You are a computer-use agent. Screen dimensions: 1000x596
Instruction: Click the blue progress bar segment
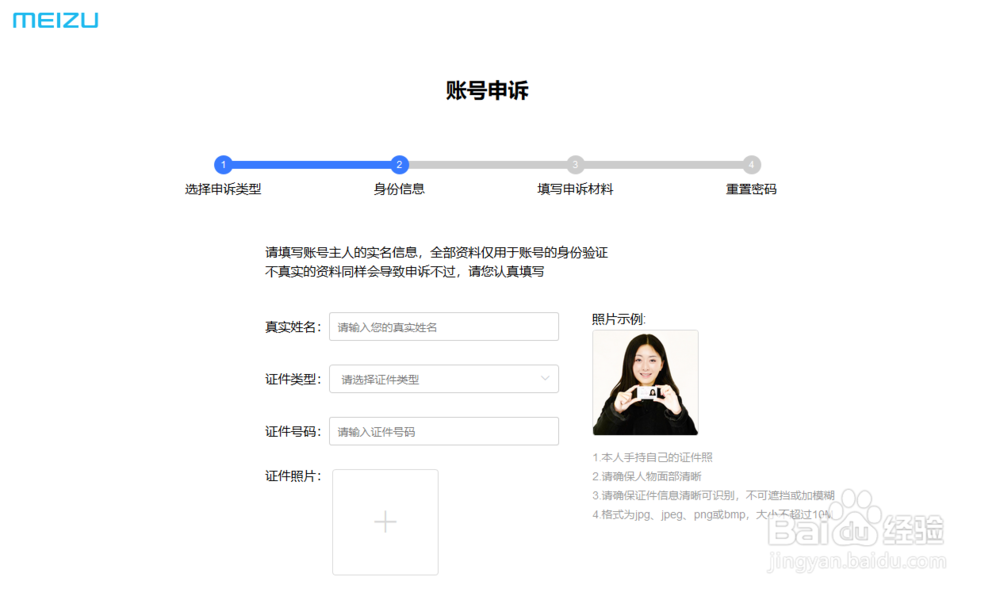[x=310, y=165]
